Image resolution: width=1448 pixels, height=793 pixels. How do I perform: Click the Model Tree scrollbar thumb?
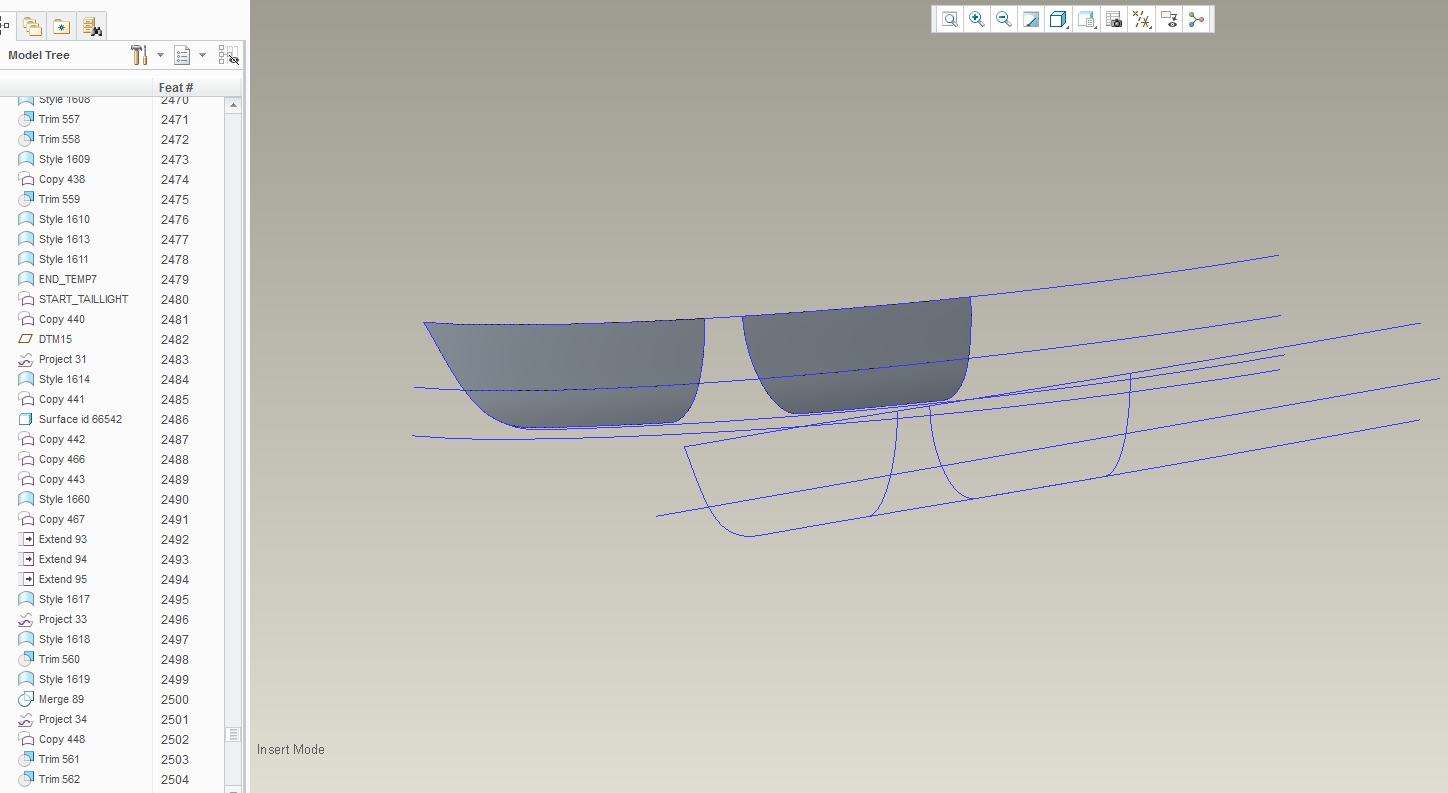pos(233,734)
